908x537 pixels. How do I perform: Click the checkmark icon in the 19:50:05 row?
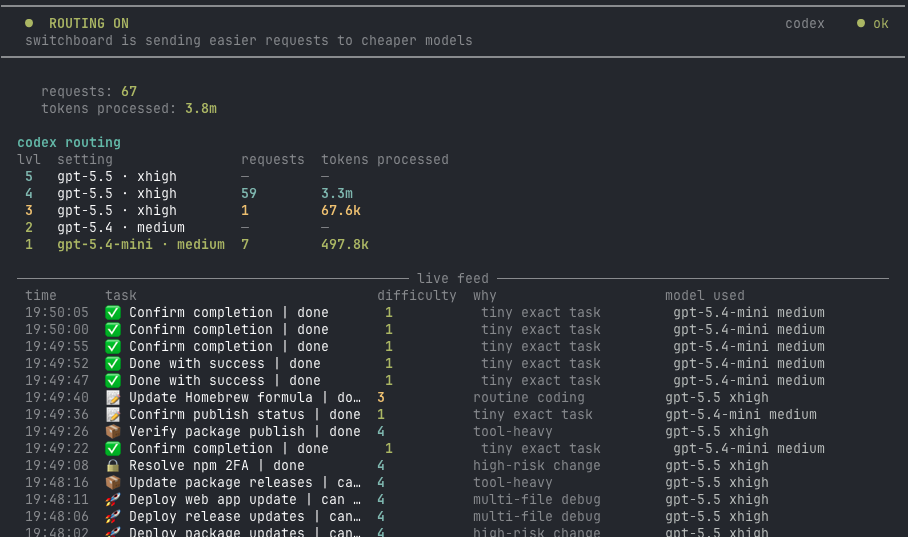(x=113, y=313)
